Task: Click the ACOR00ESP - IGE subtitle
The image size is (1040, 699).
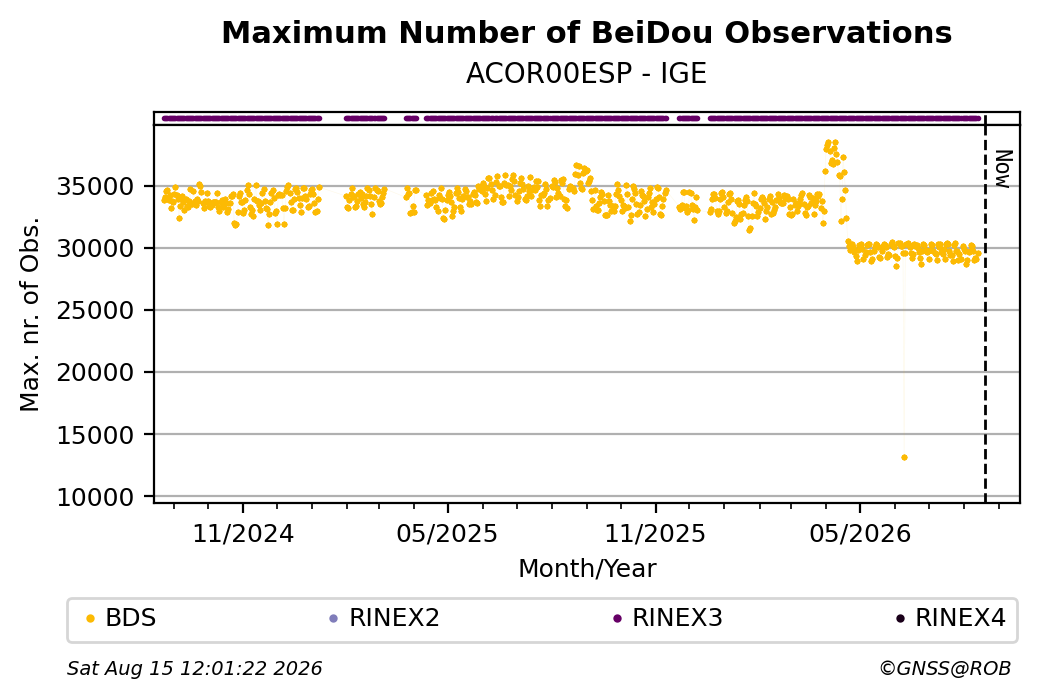Action: (586, 74)
